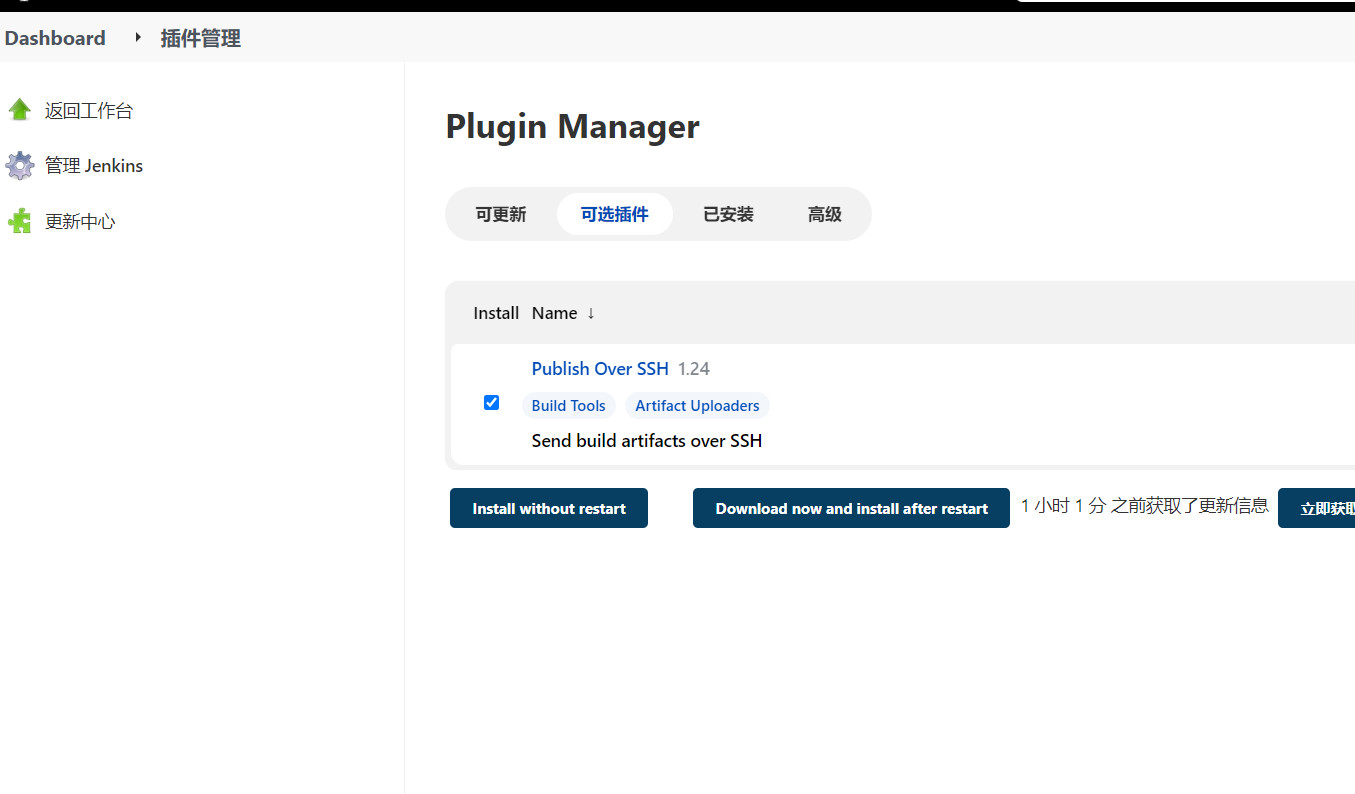The height and width of the screenshot is (794, 1355).
Task: Click the breadcrumb arrow after Dashboard
Action: [138, 38]
